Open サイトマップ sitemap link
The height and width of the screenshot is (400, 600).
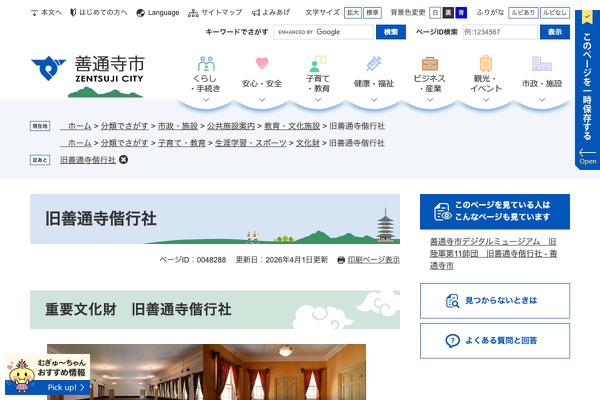(215, 13)
